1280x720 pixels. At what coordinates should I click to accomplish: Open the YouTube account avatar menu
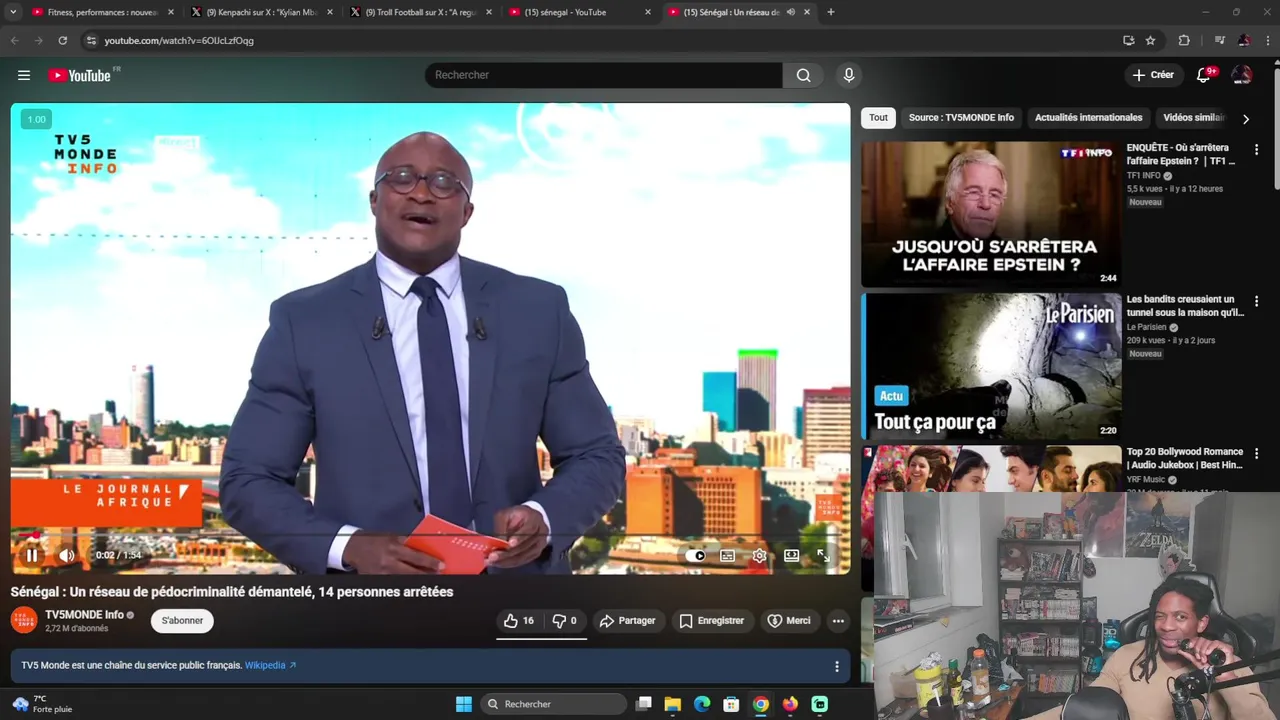tap(1242, 75)
